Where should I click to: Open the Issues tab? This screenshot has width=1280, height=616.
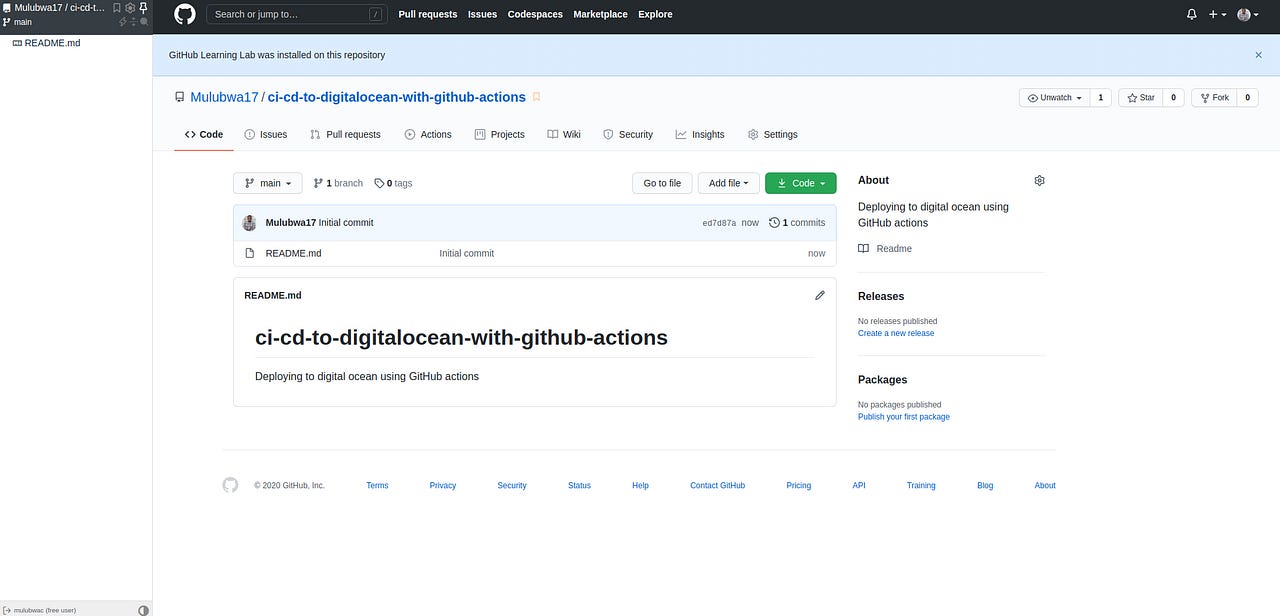(x=265, y=134)
